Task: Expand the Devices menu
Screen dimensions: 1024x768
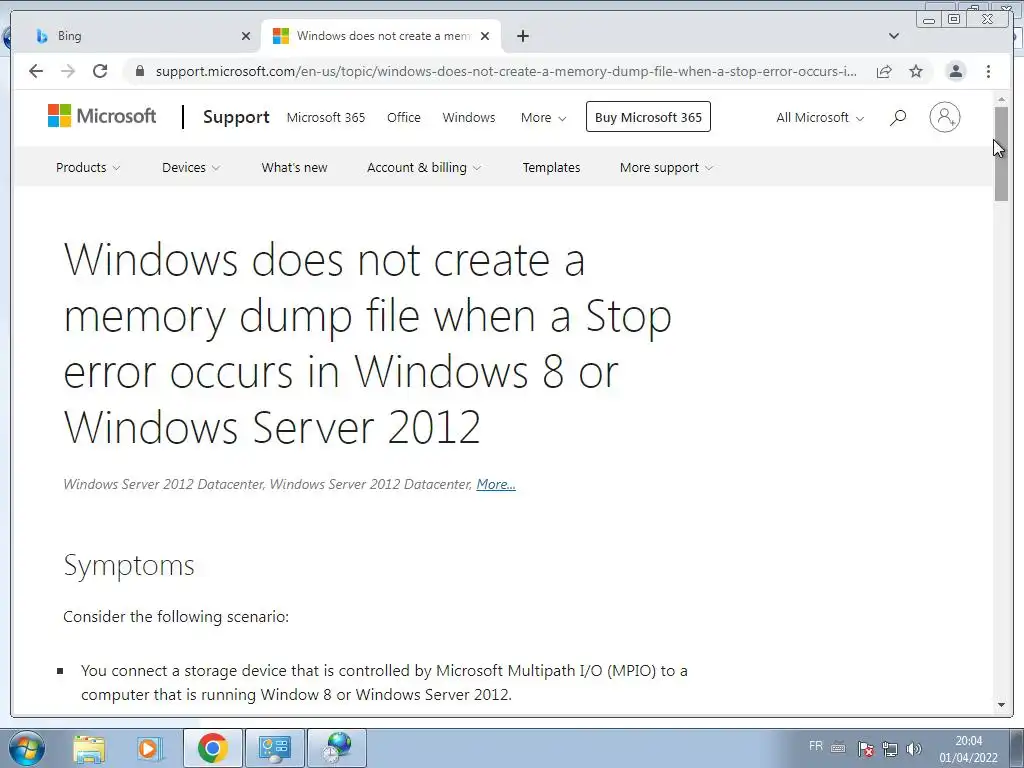Action: tap(191, 167)
